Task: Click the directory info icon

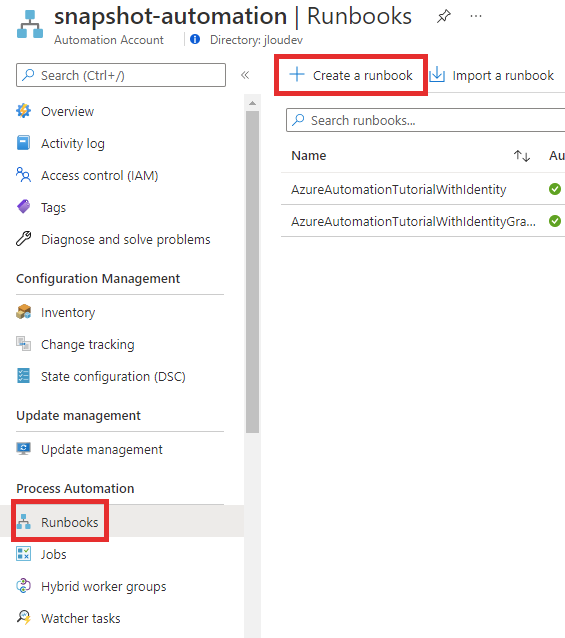Action: pos(195,39)
